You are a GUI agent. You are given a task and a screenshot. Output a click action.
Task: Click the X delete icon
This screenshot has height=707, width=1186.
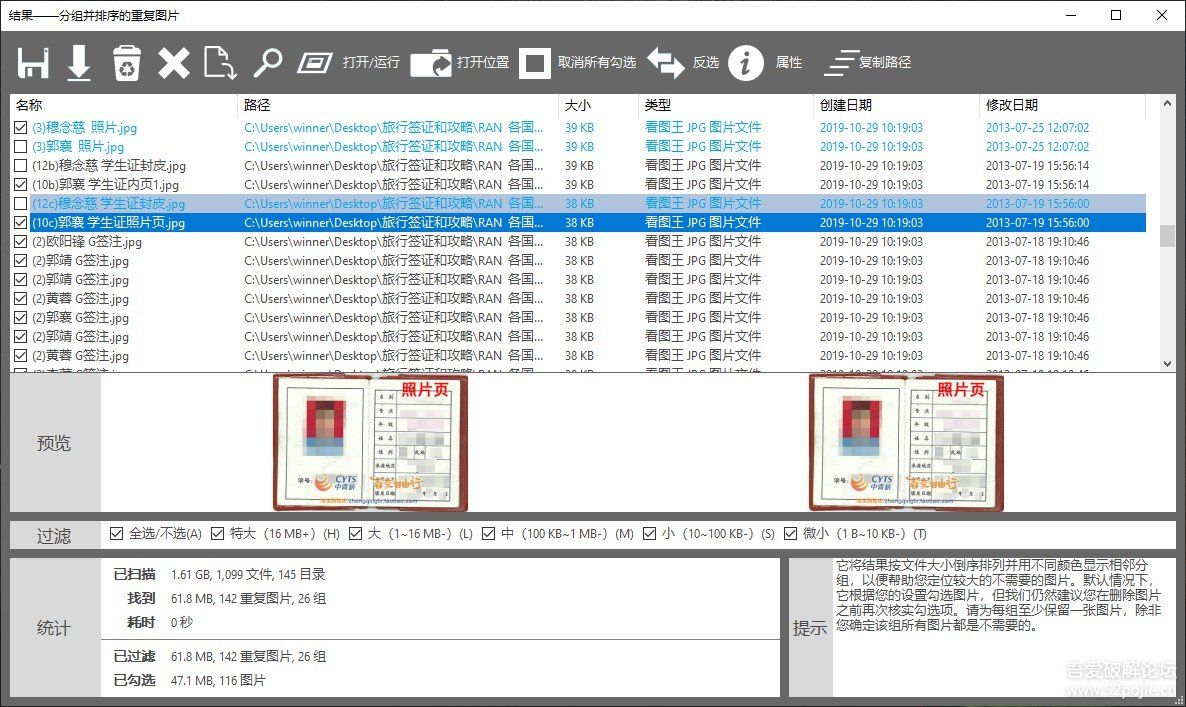(173, 62)
